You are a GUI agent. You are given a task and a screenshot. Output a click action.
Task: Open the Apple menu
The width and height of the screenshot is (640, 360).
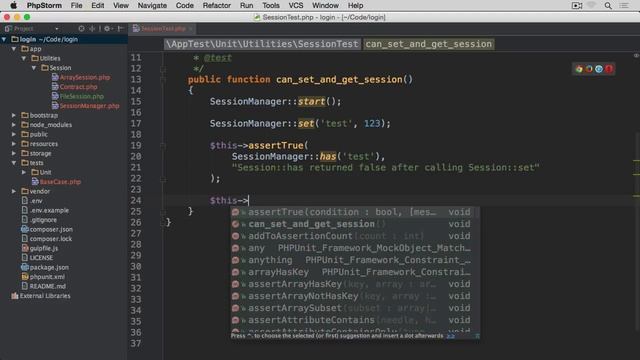click(x=13, y=5)
